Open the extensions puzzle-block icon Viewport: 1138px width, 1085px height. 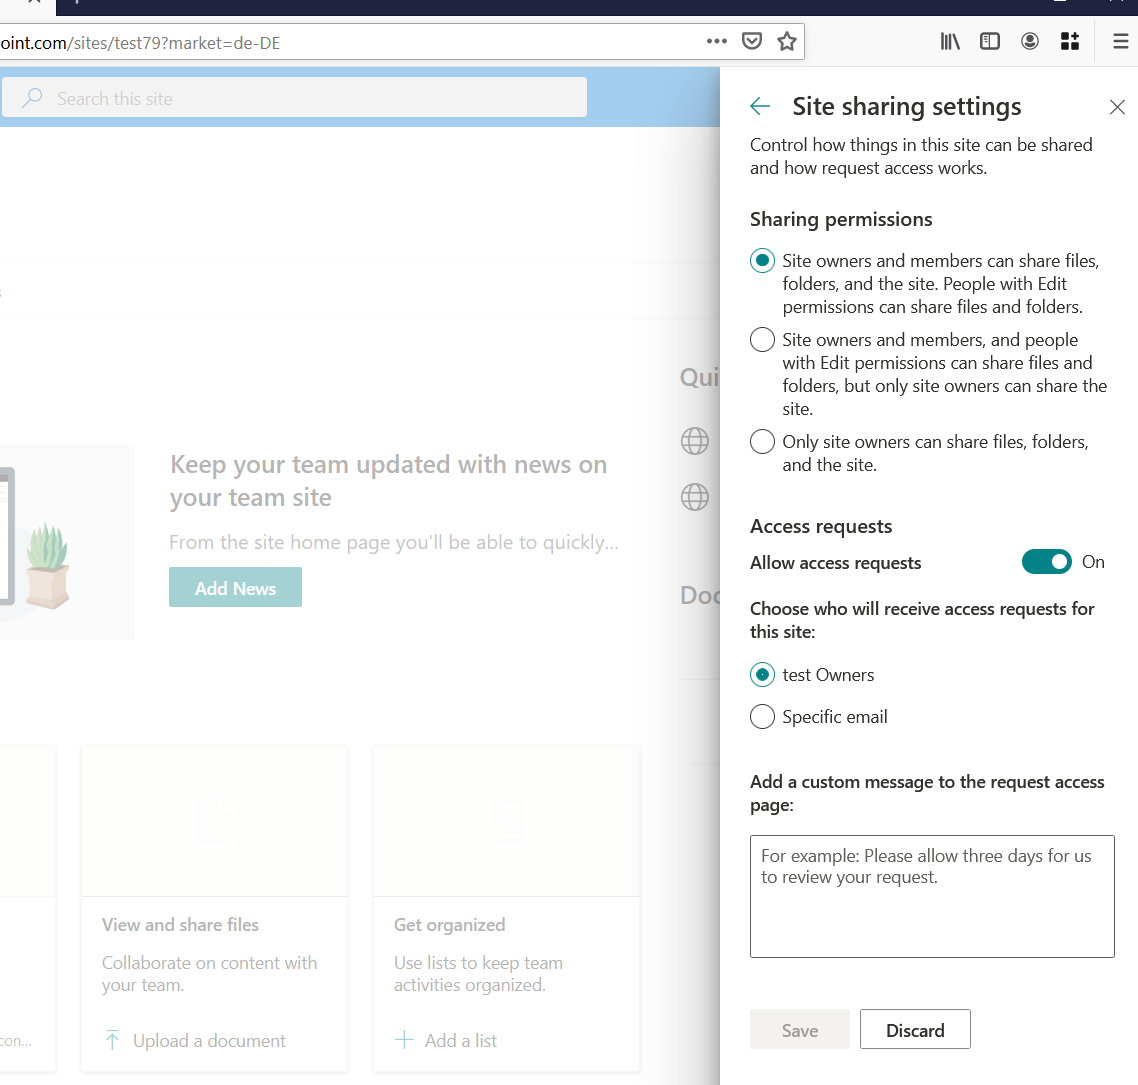(x=1070, y=41)
